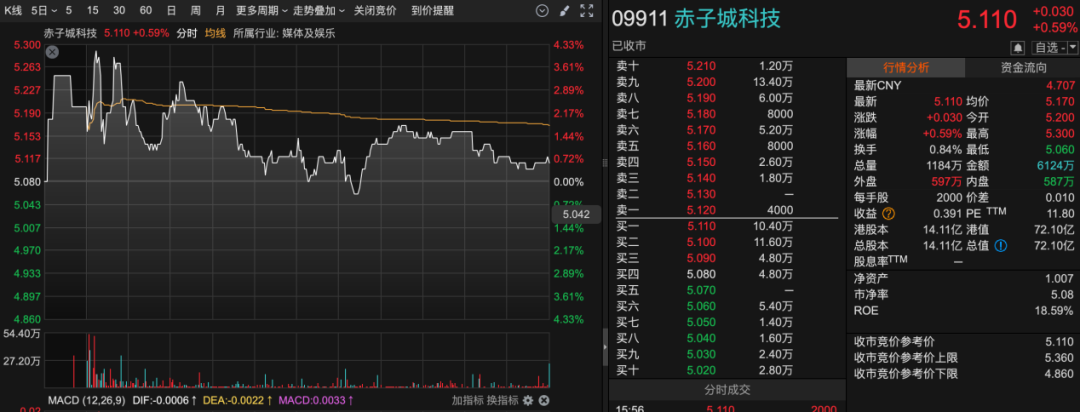1080x412 pixels.
Task: Expand chart to fullscreen with arrows icon
Action: (x=587, y=10)
